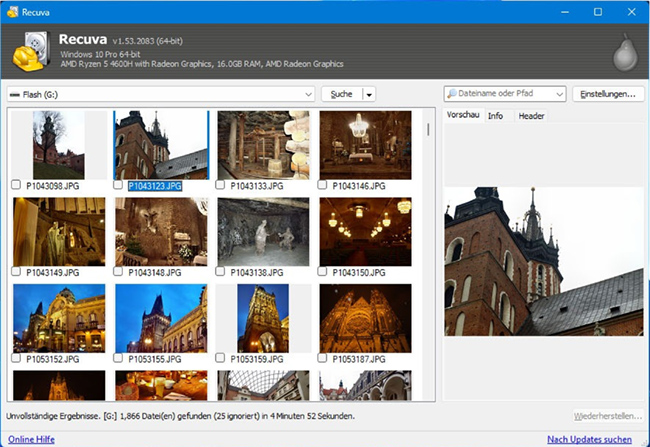Click the file name label P1043138.JPG
The width and height of the screenshot is (650, 447).
coord(257,272)
